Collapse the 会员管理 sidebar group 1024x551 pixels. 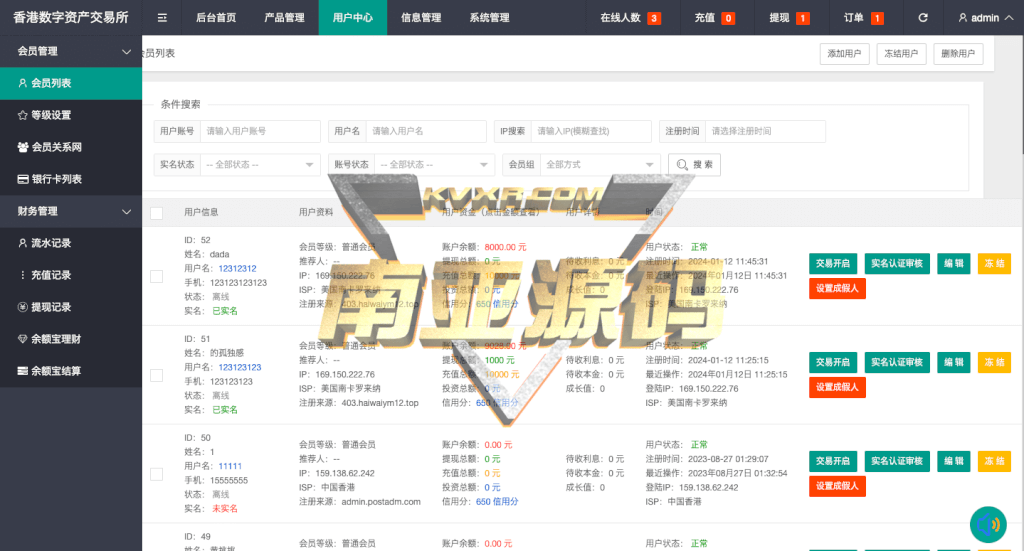pyautogui.click(x=71, y=51)
